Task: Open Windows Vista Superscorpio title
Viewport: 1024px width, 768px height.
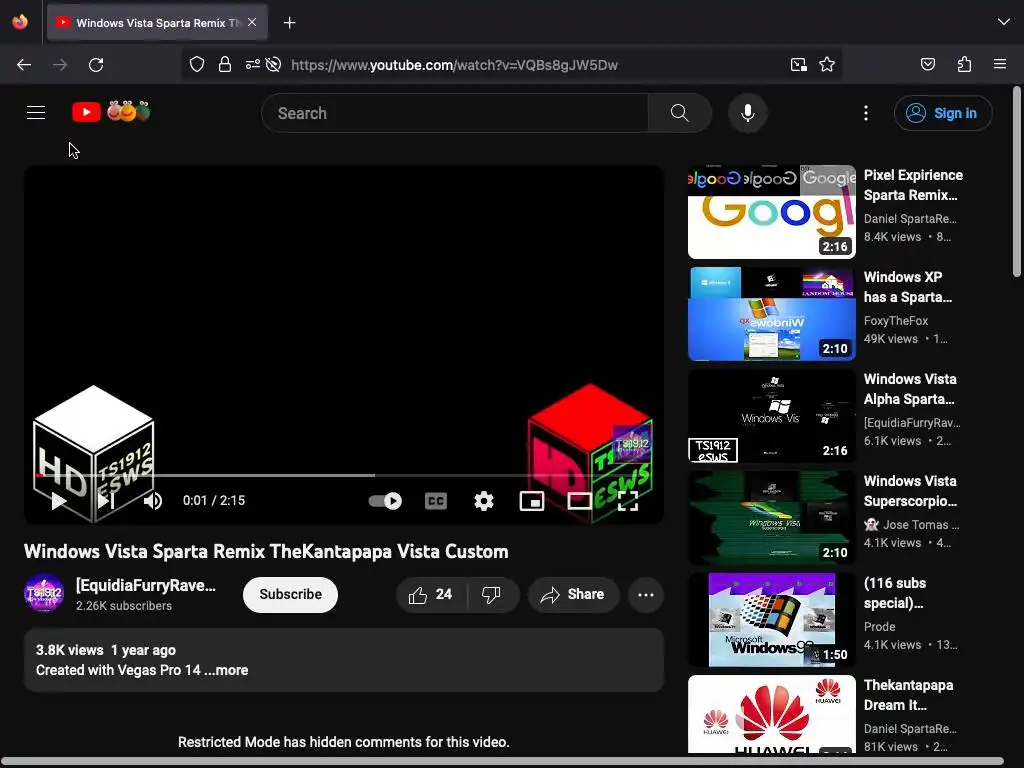Action: click(x=910, y=491)
